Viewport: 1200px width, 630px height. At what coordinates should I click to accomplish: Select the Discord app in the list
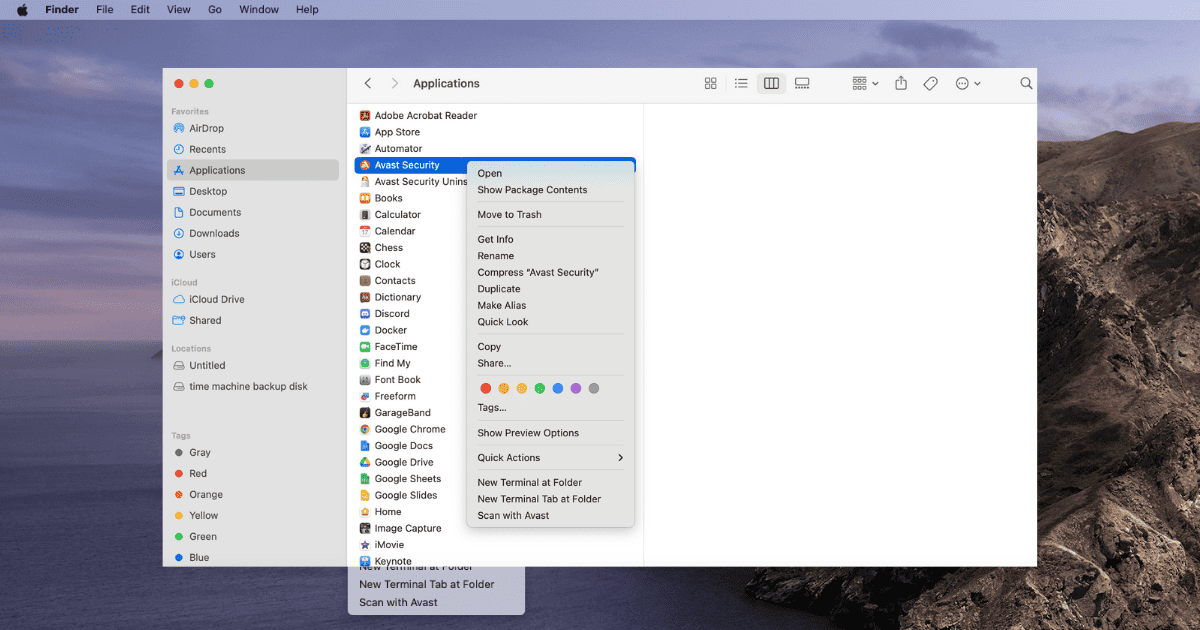(391, 314)
